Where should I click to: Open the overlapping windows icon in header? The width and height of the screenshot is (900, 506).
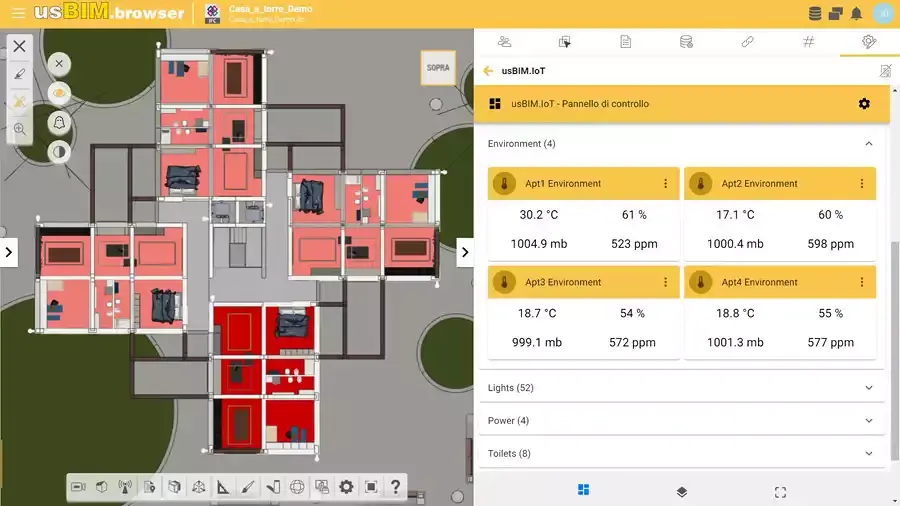pos(835,13)
